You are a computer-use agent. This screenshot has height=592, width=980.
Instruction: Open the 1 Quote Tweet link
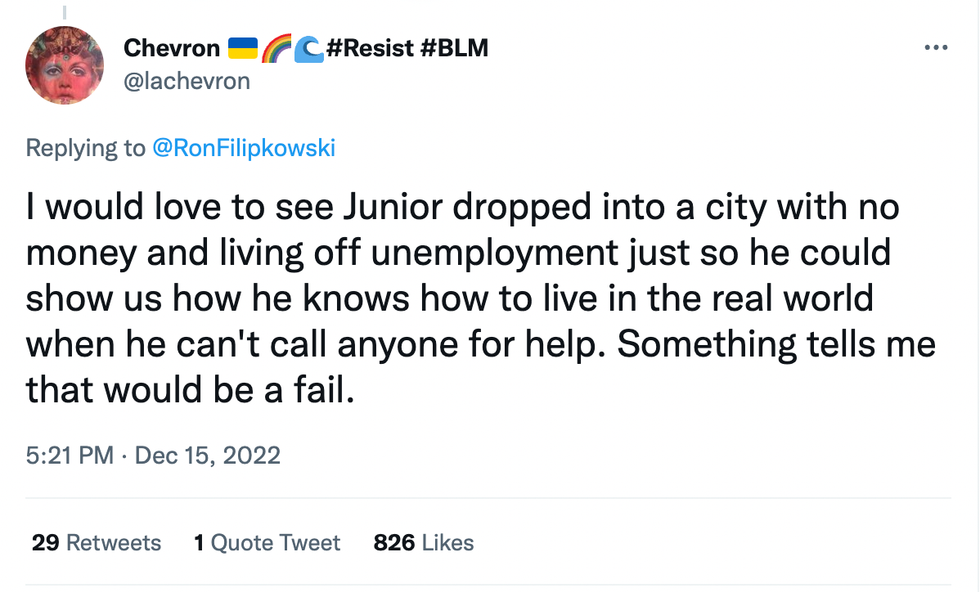coord(267,543)
